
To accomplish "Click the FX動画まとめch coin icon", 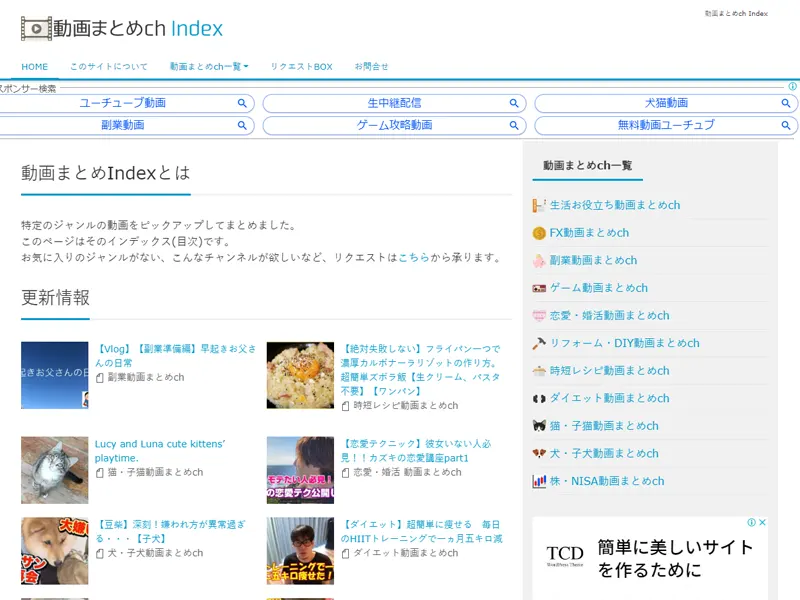I will [x=539, y=233].
